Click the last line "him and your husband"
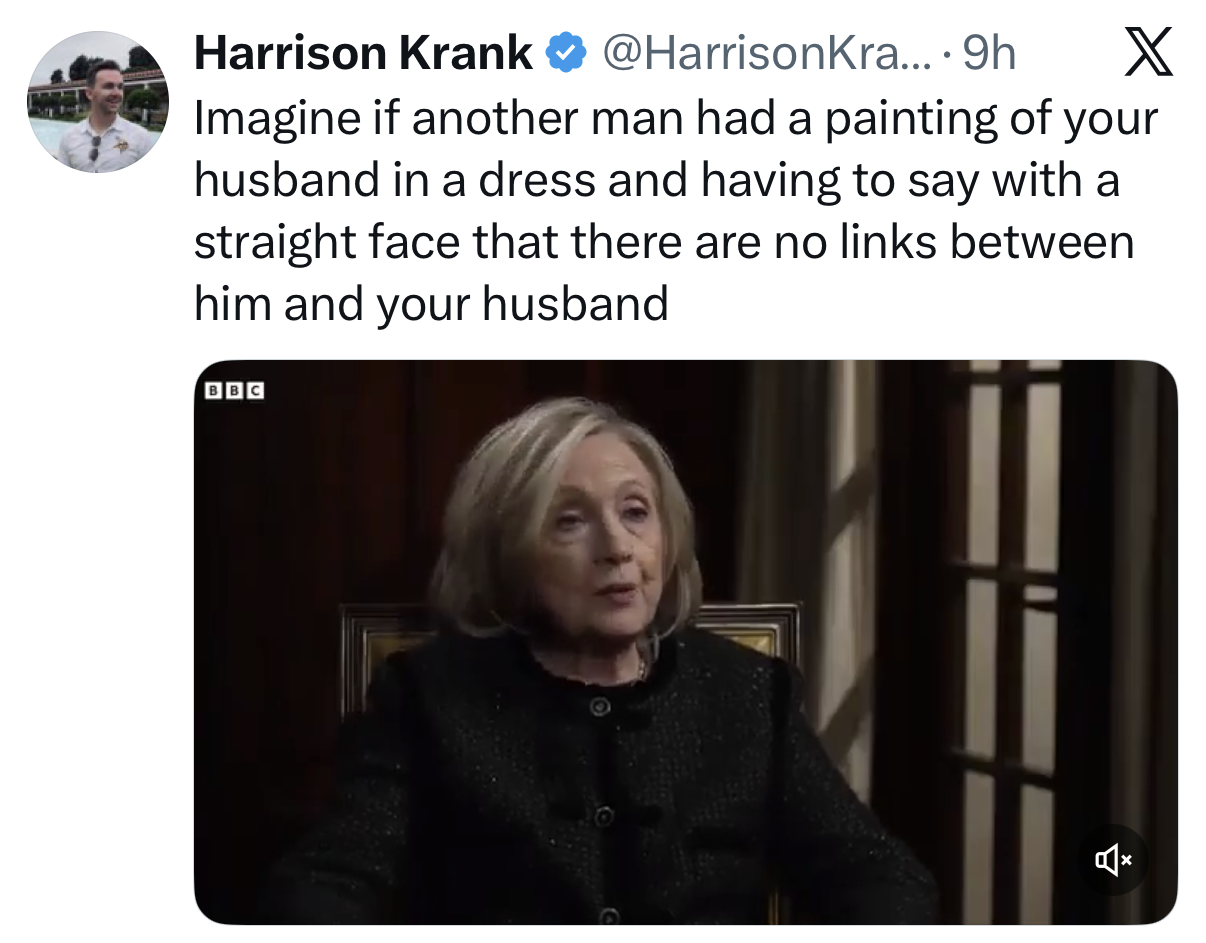 (431, 303)
